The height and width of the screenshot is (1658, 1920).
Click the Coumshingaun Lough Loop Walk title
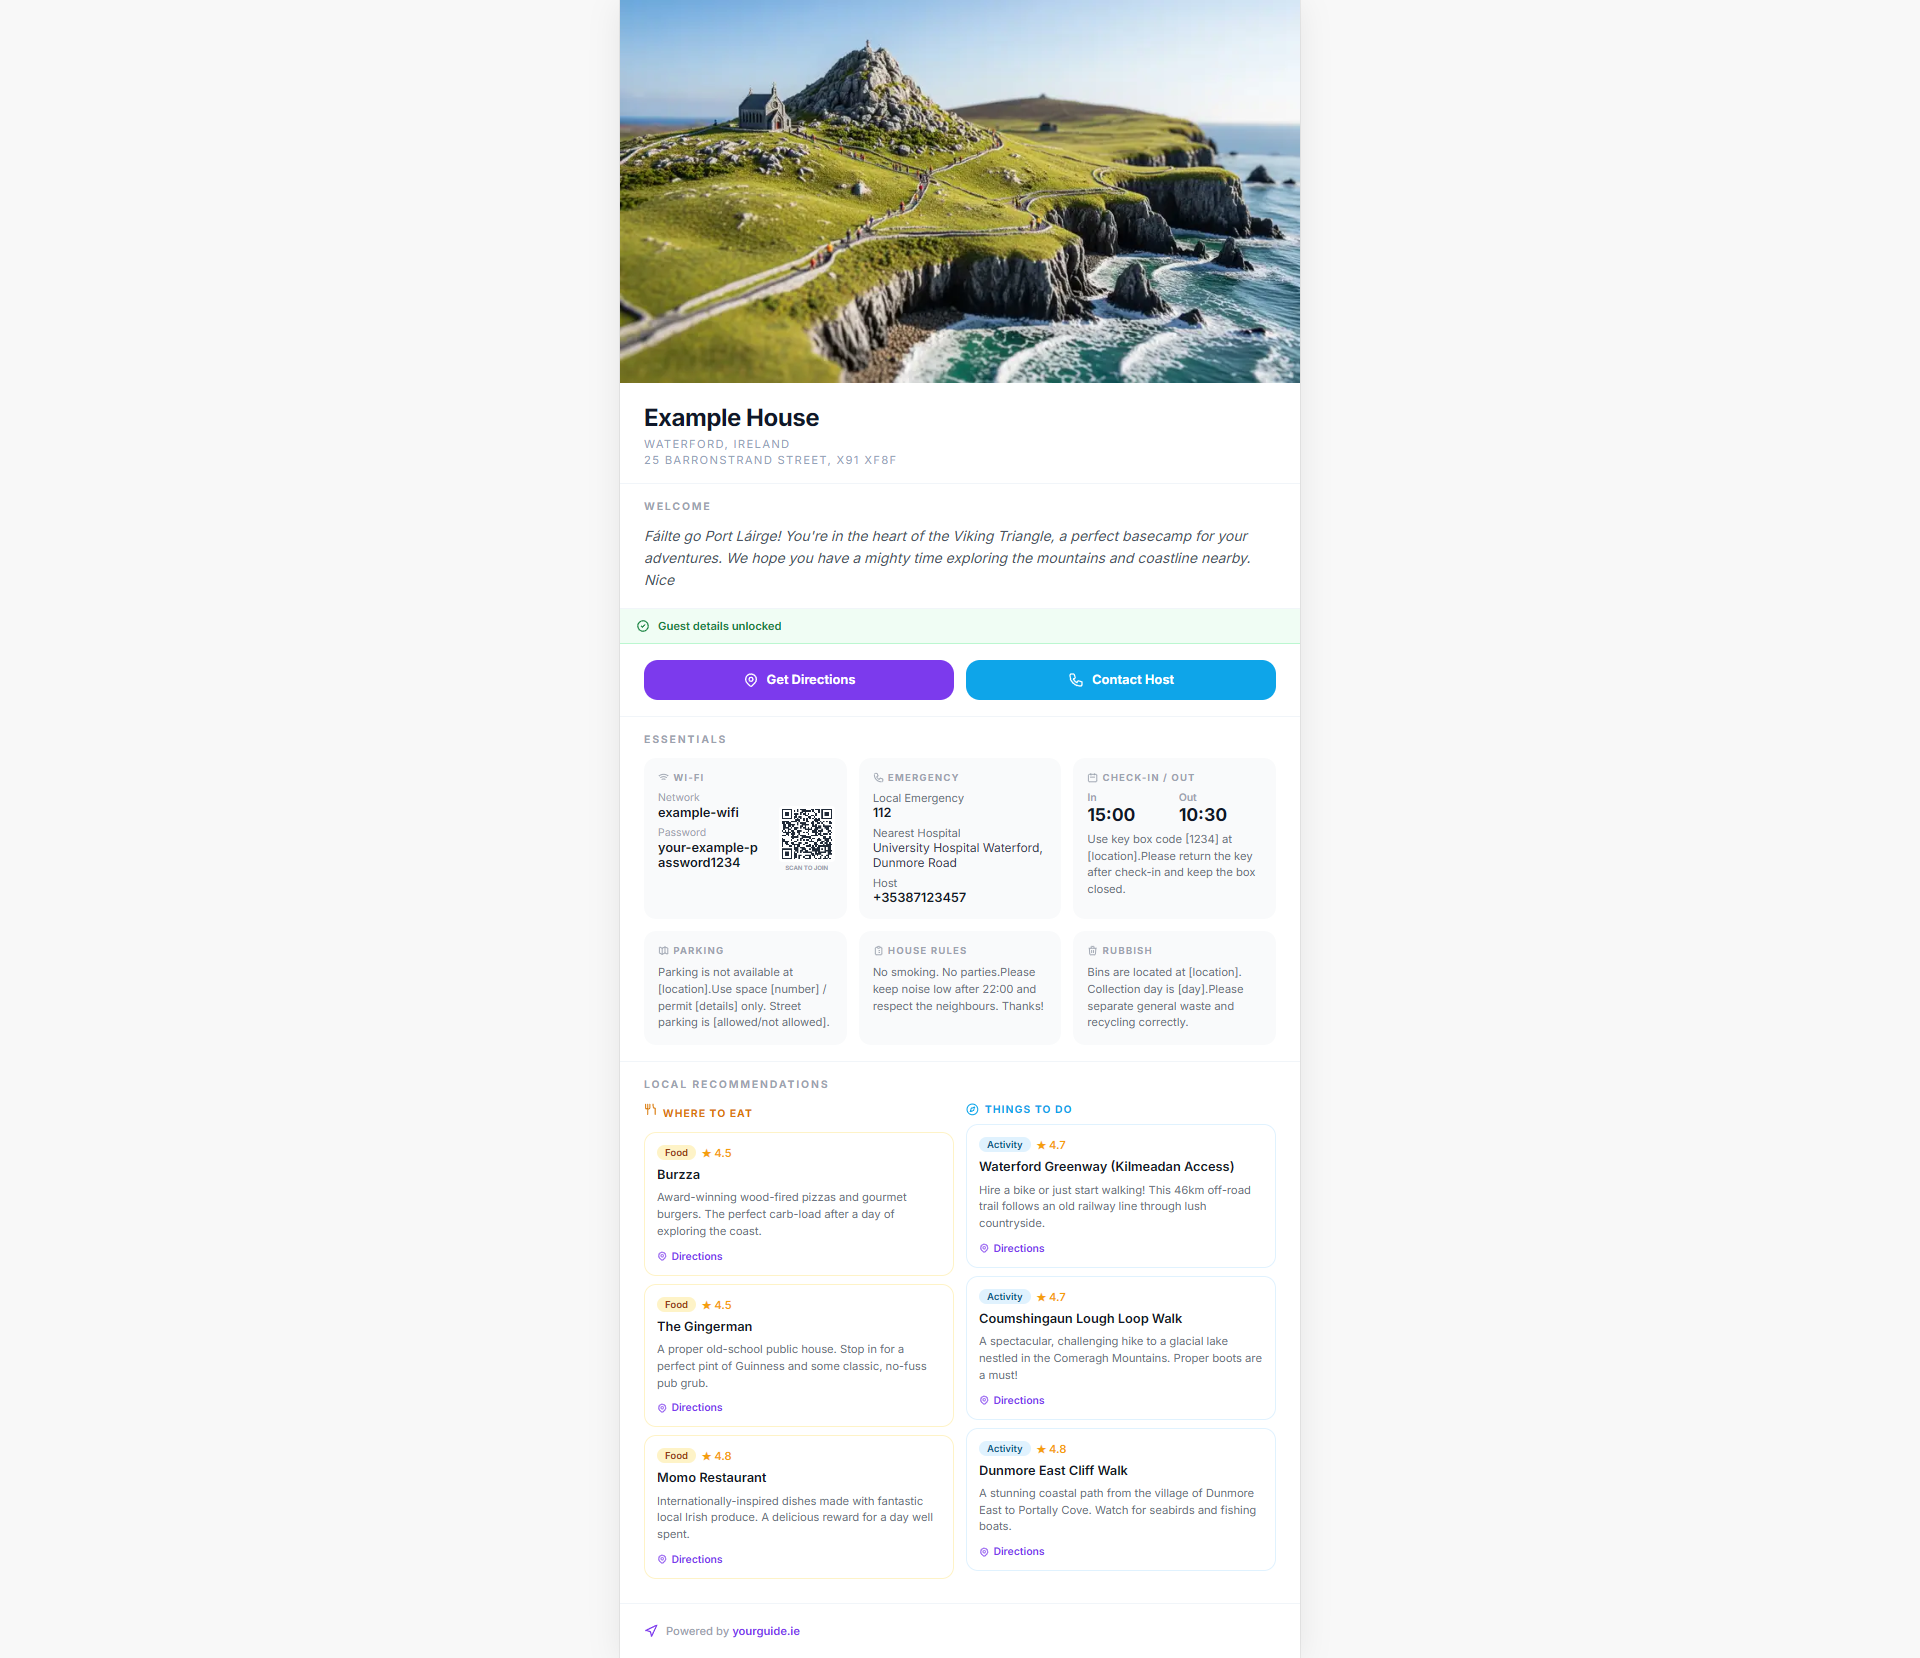1080,1319
